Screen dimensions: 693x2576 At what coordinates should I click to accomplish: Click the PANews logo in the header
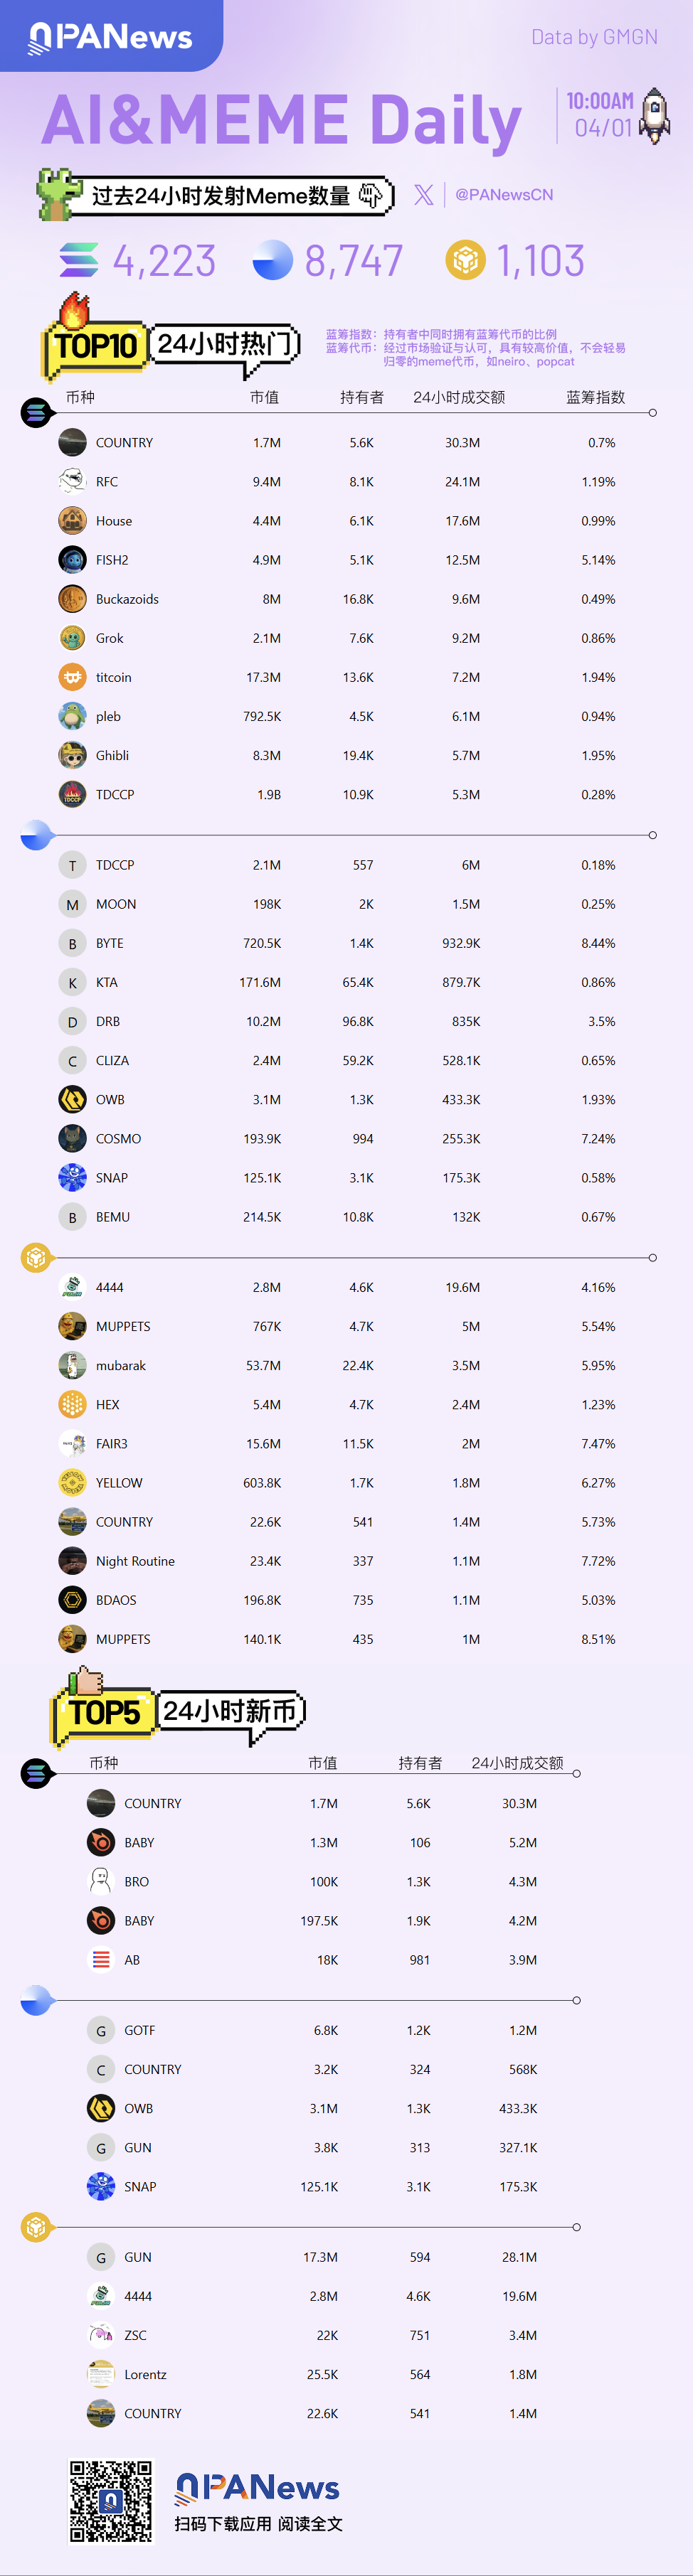110,37
